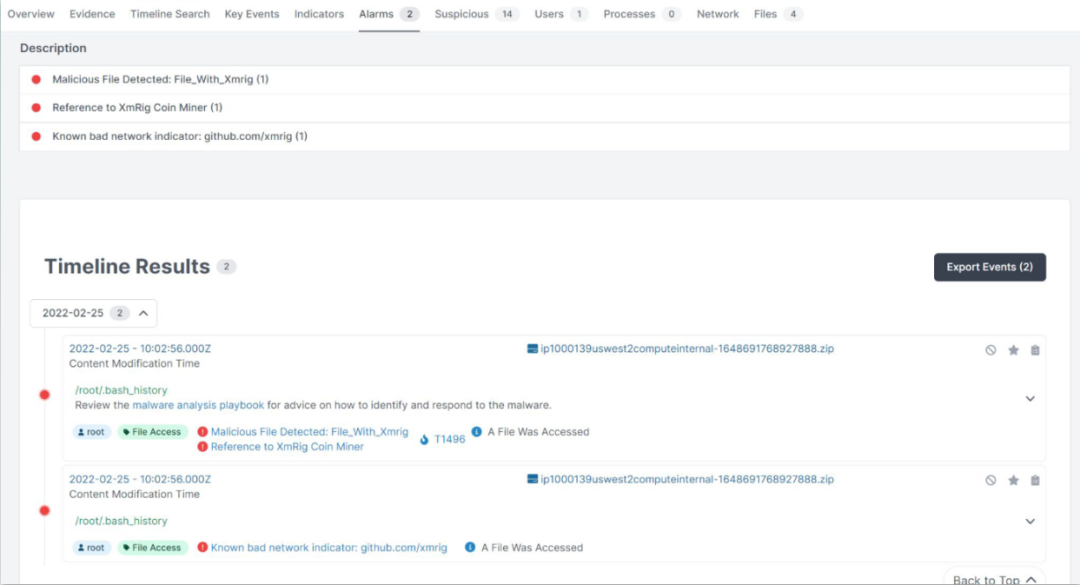The height and width of the screenshot is (585, 1080).
Task: Select the Alarms tab
Action: tap(389, 14)
